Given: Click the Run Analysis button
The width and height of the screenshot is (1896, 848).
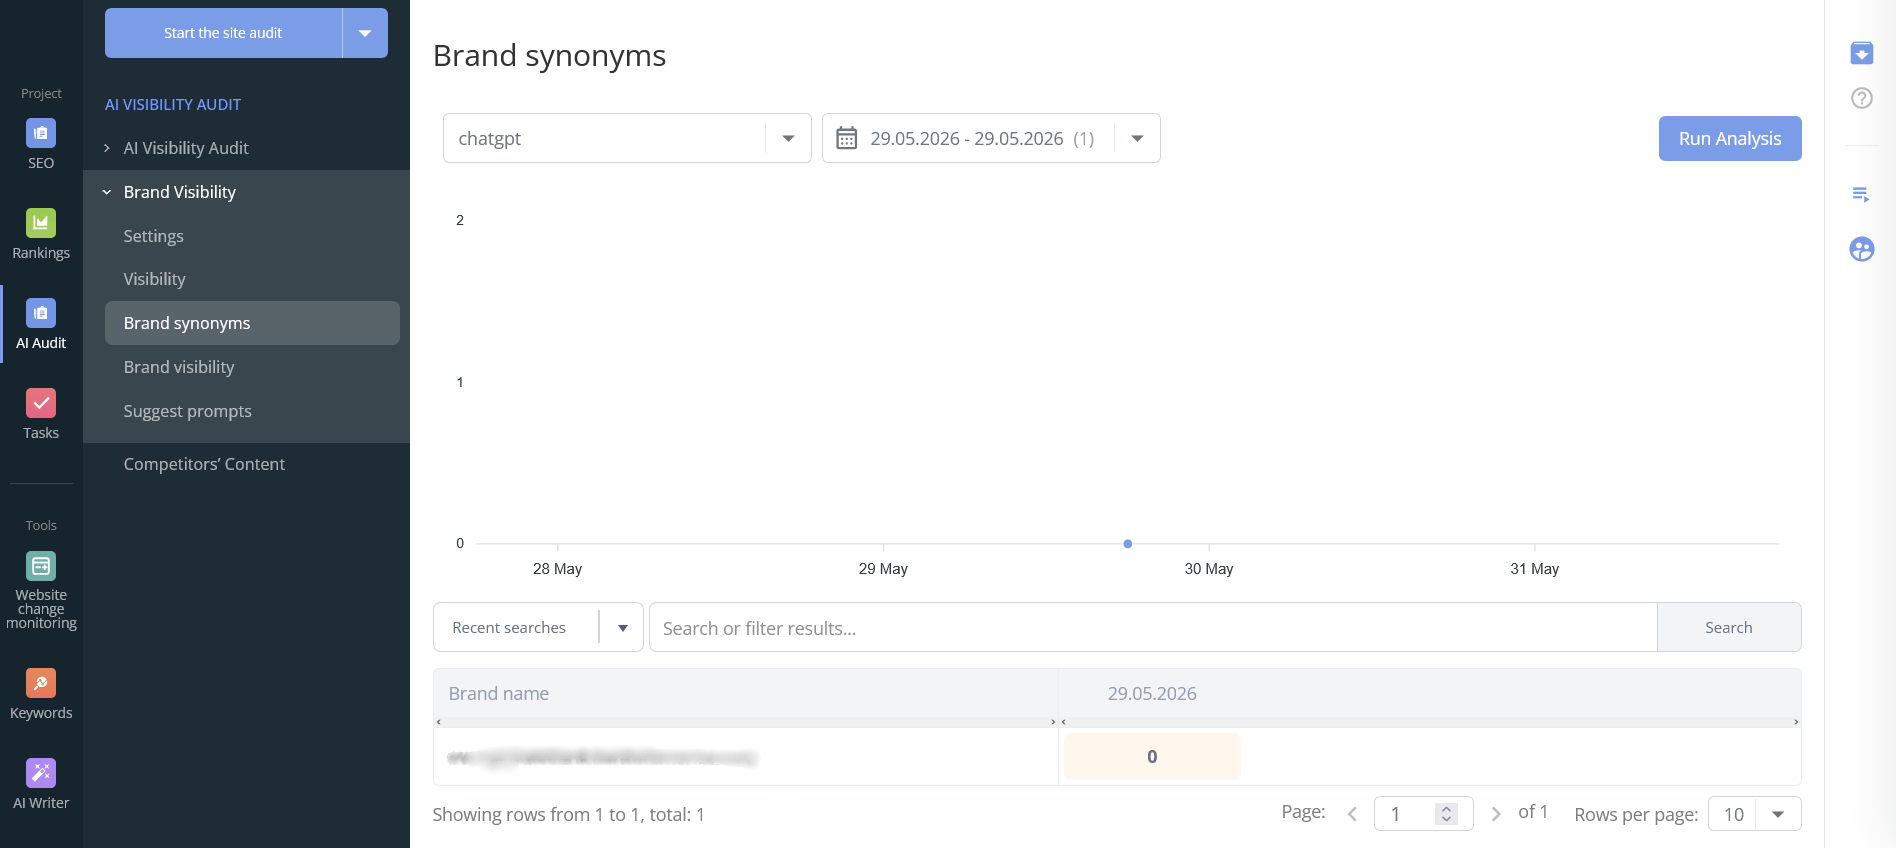Looking at the screenshot, I should [x=1730, y=138].
